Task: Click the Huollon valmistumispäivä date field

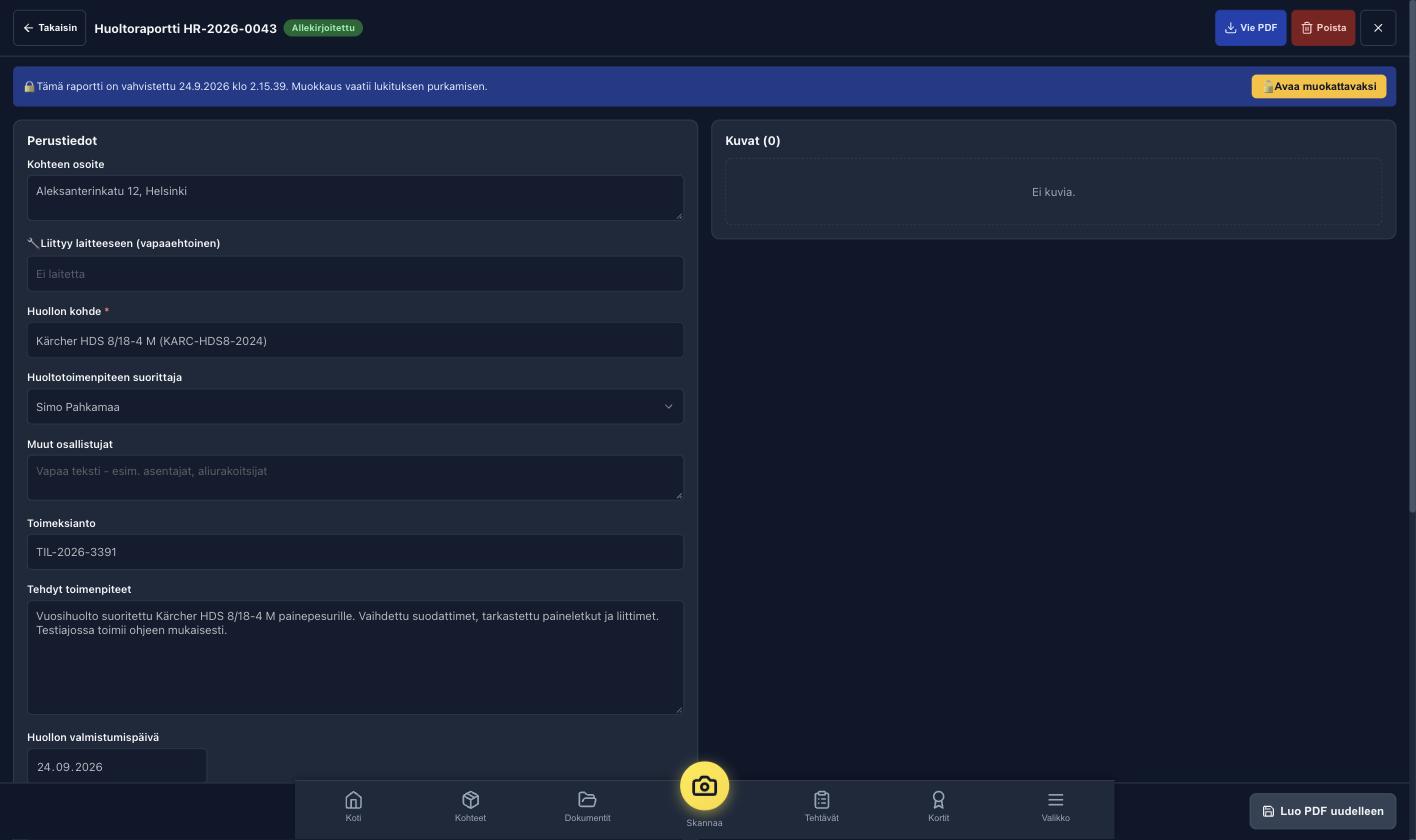Action: click(117, 766)
